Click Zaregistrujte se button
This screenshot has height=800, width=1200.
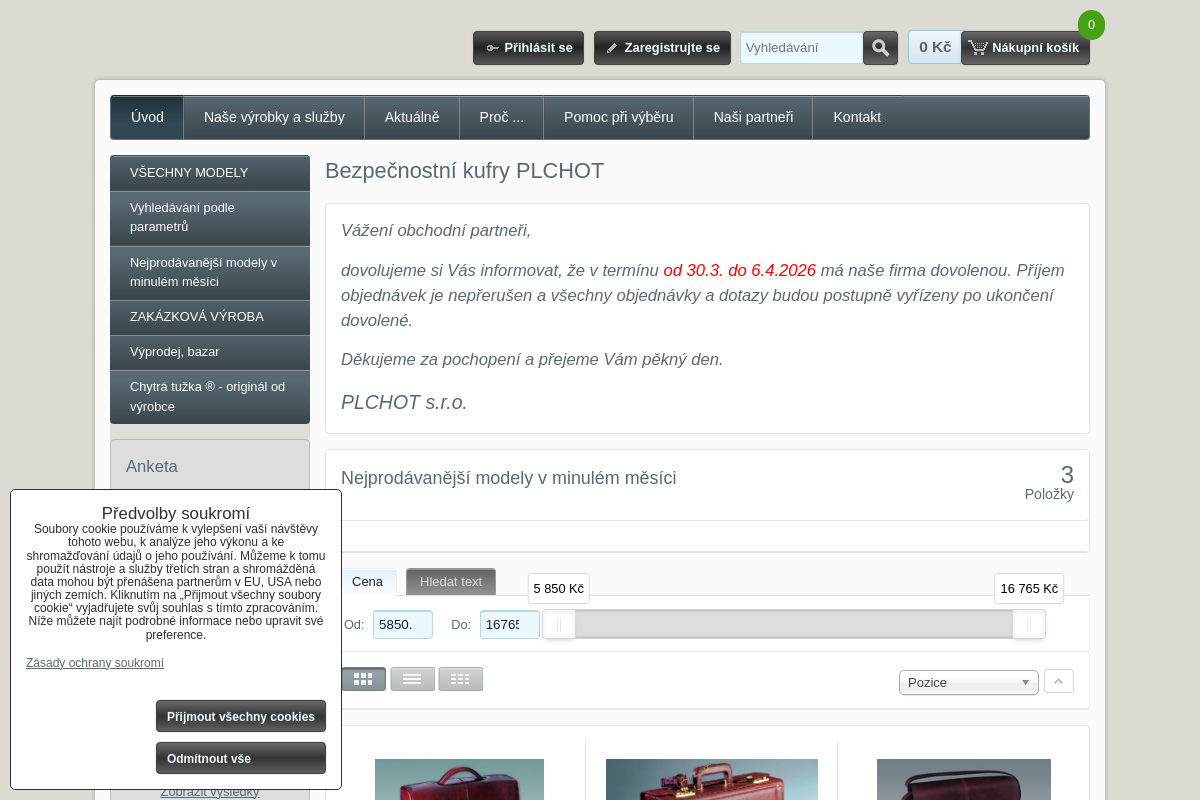point(662,48)
